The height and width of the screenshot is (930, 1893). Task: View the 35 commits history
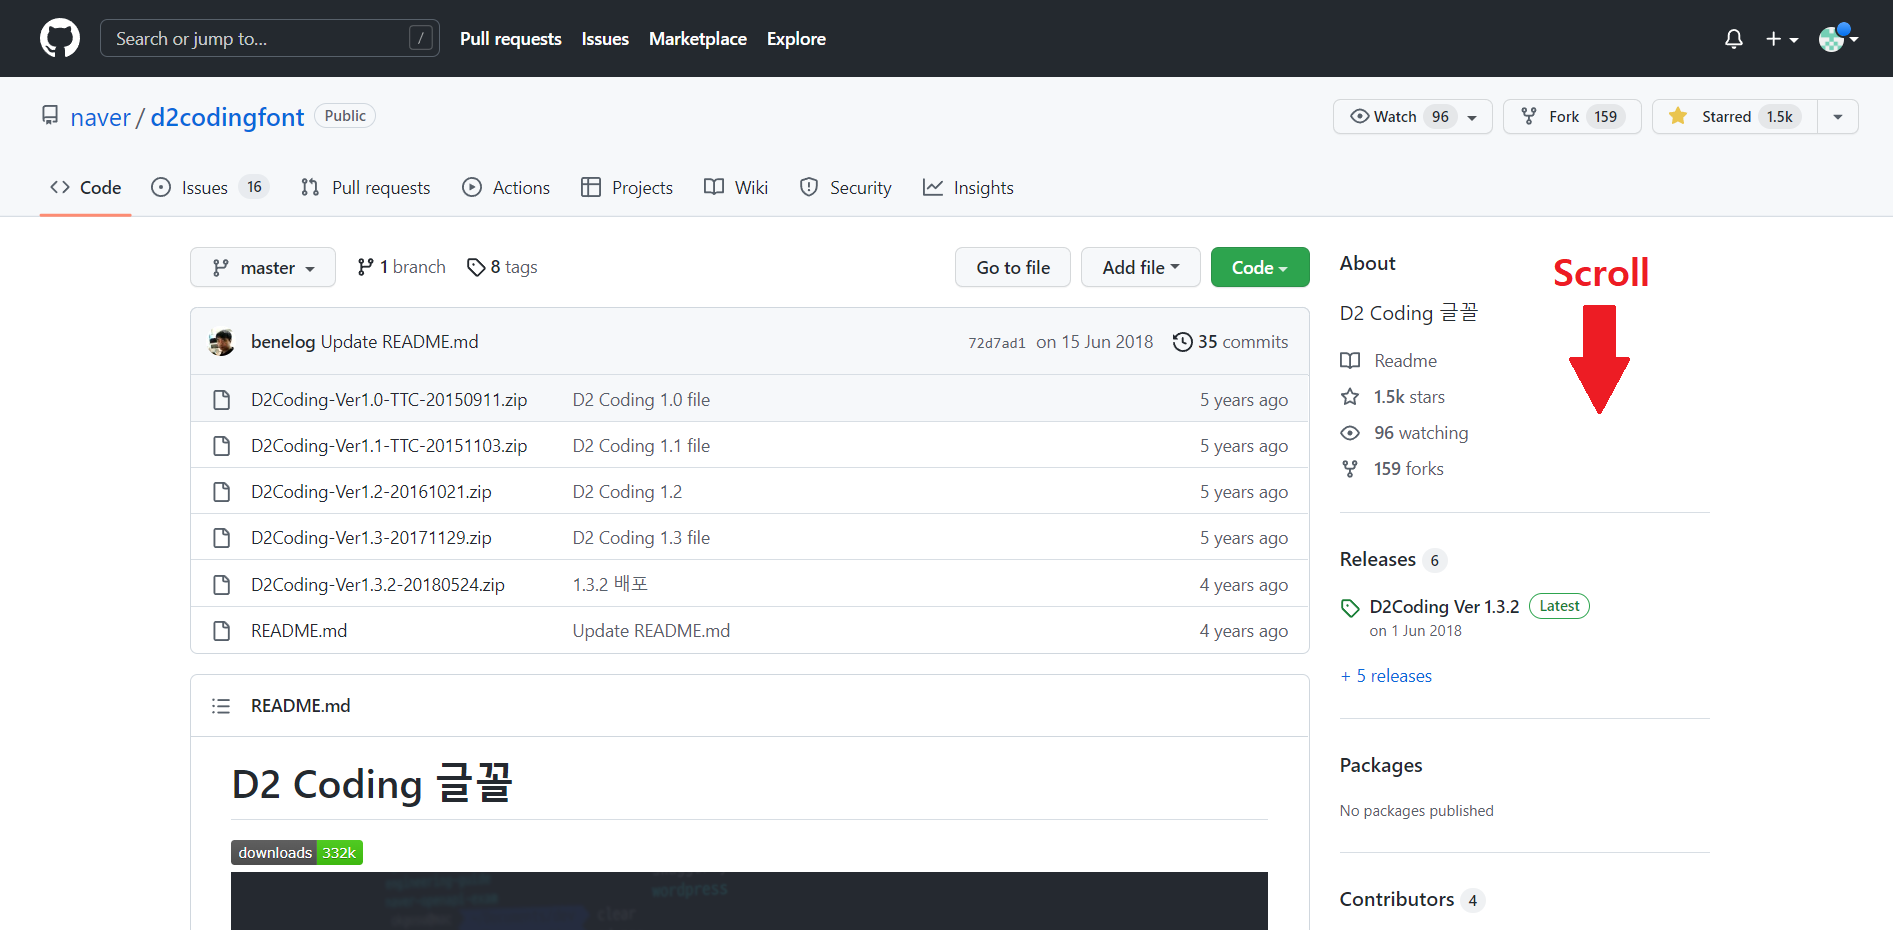(1231, 342)
